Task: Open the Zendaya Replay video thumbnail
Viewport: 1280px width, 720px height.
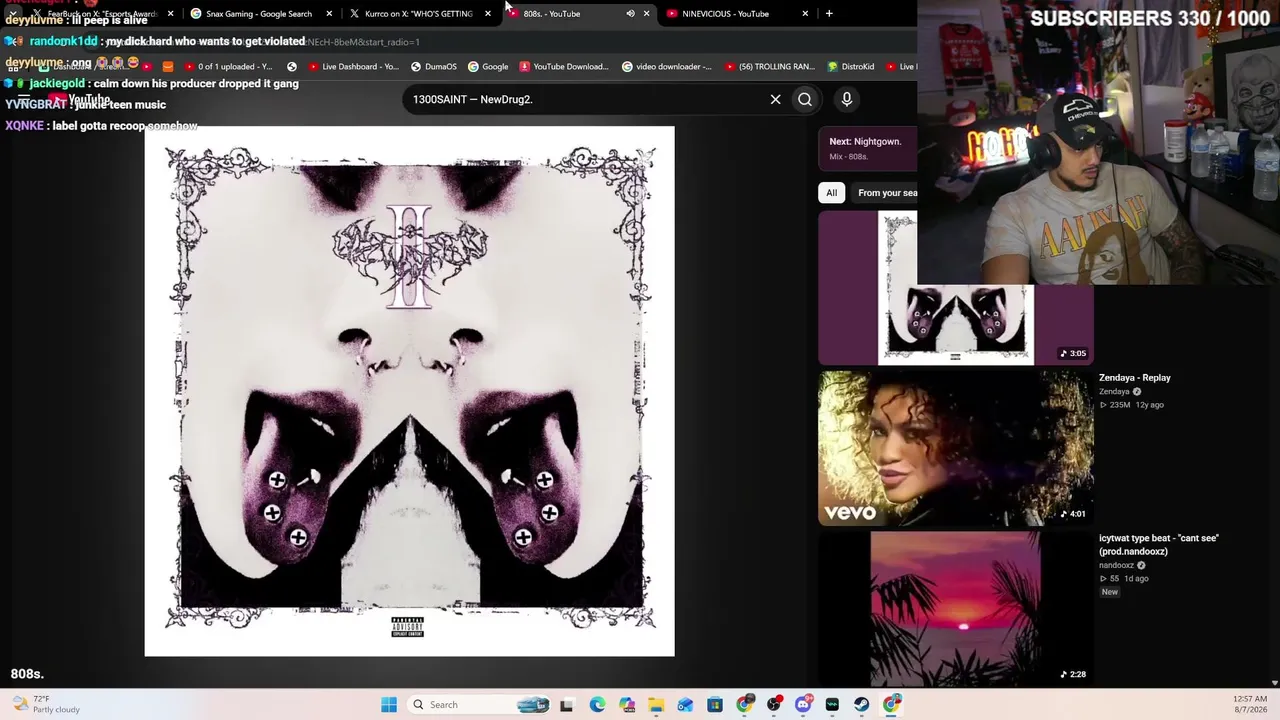Action: [x=955, y=449]
